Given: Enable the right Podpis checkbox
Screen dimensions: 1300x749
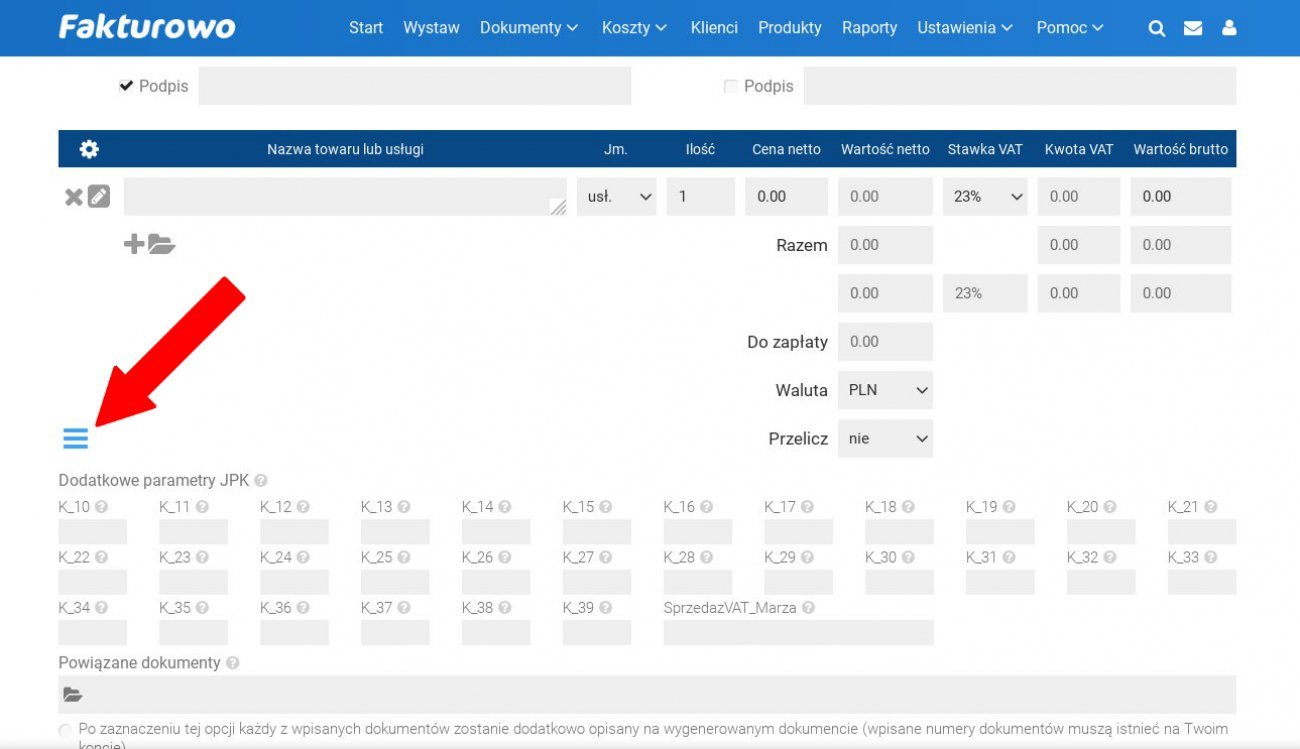Looking at the screenshot, I should click(x=730, y=87).
